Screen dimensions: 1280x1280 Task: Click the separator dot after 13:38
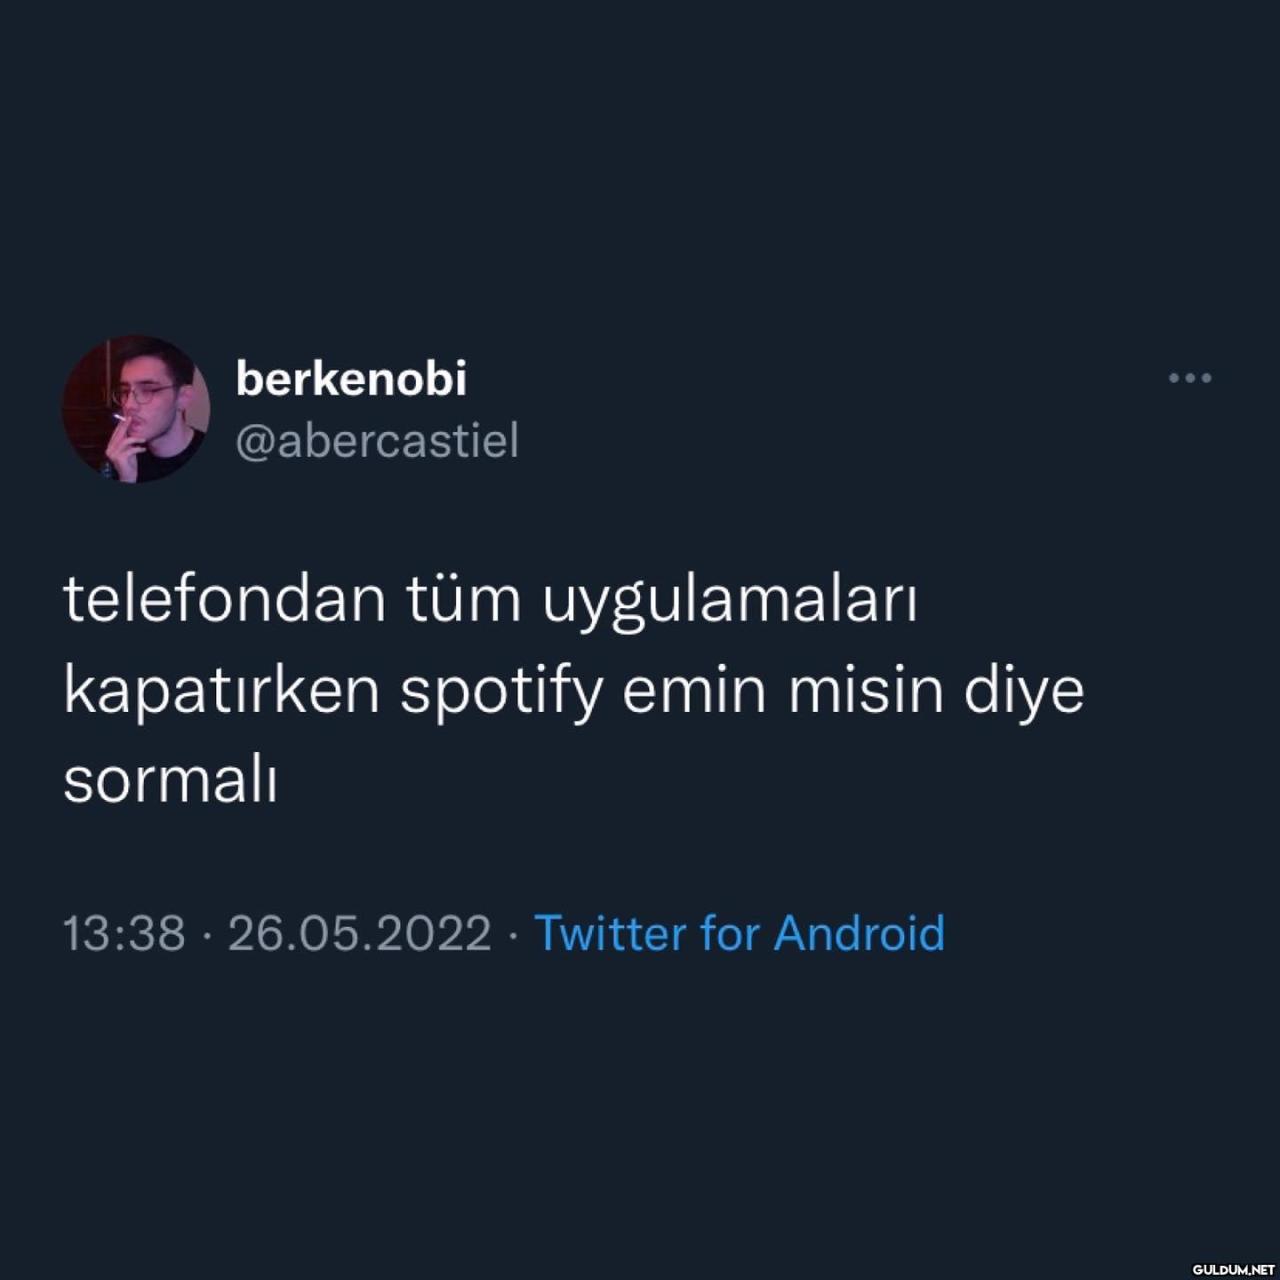coord(207,936)
